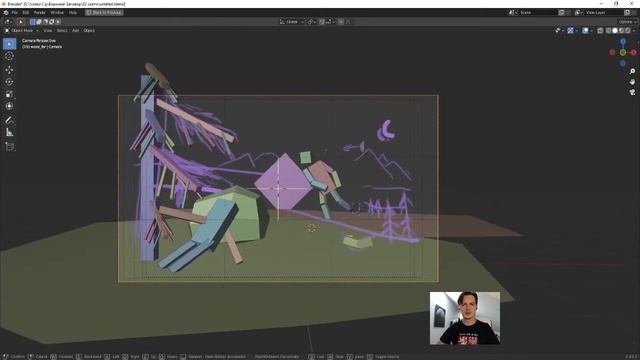Select rendered viewport shading

pyautogui.click(x=627, y=31)
